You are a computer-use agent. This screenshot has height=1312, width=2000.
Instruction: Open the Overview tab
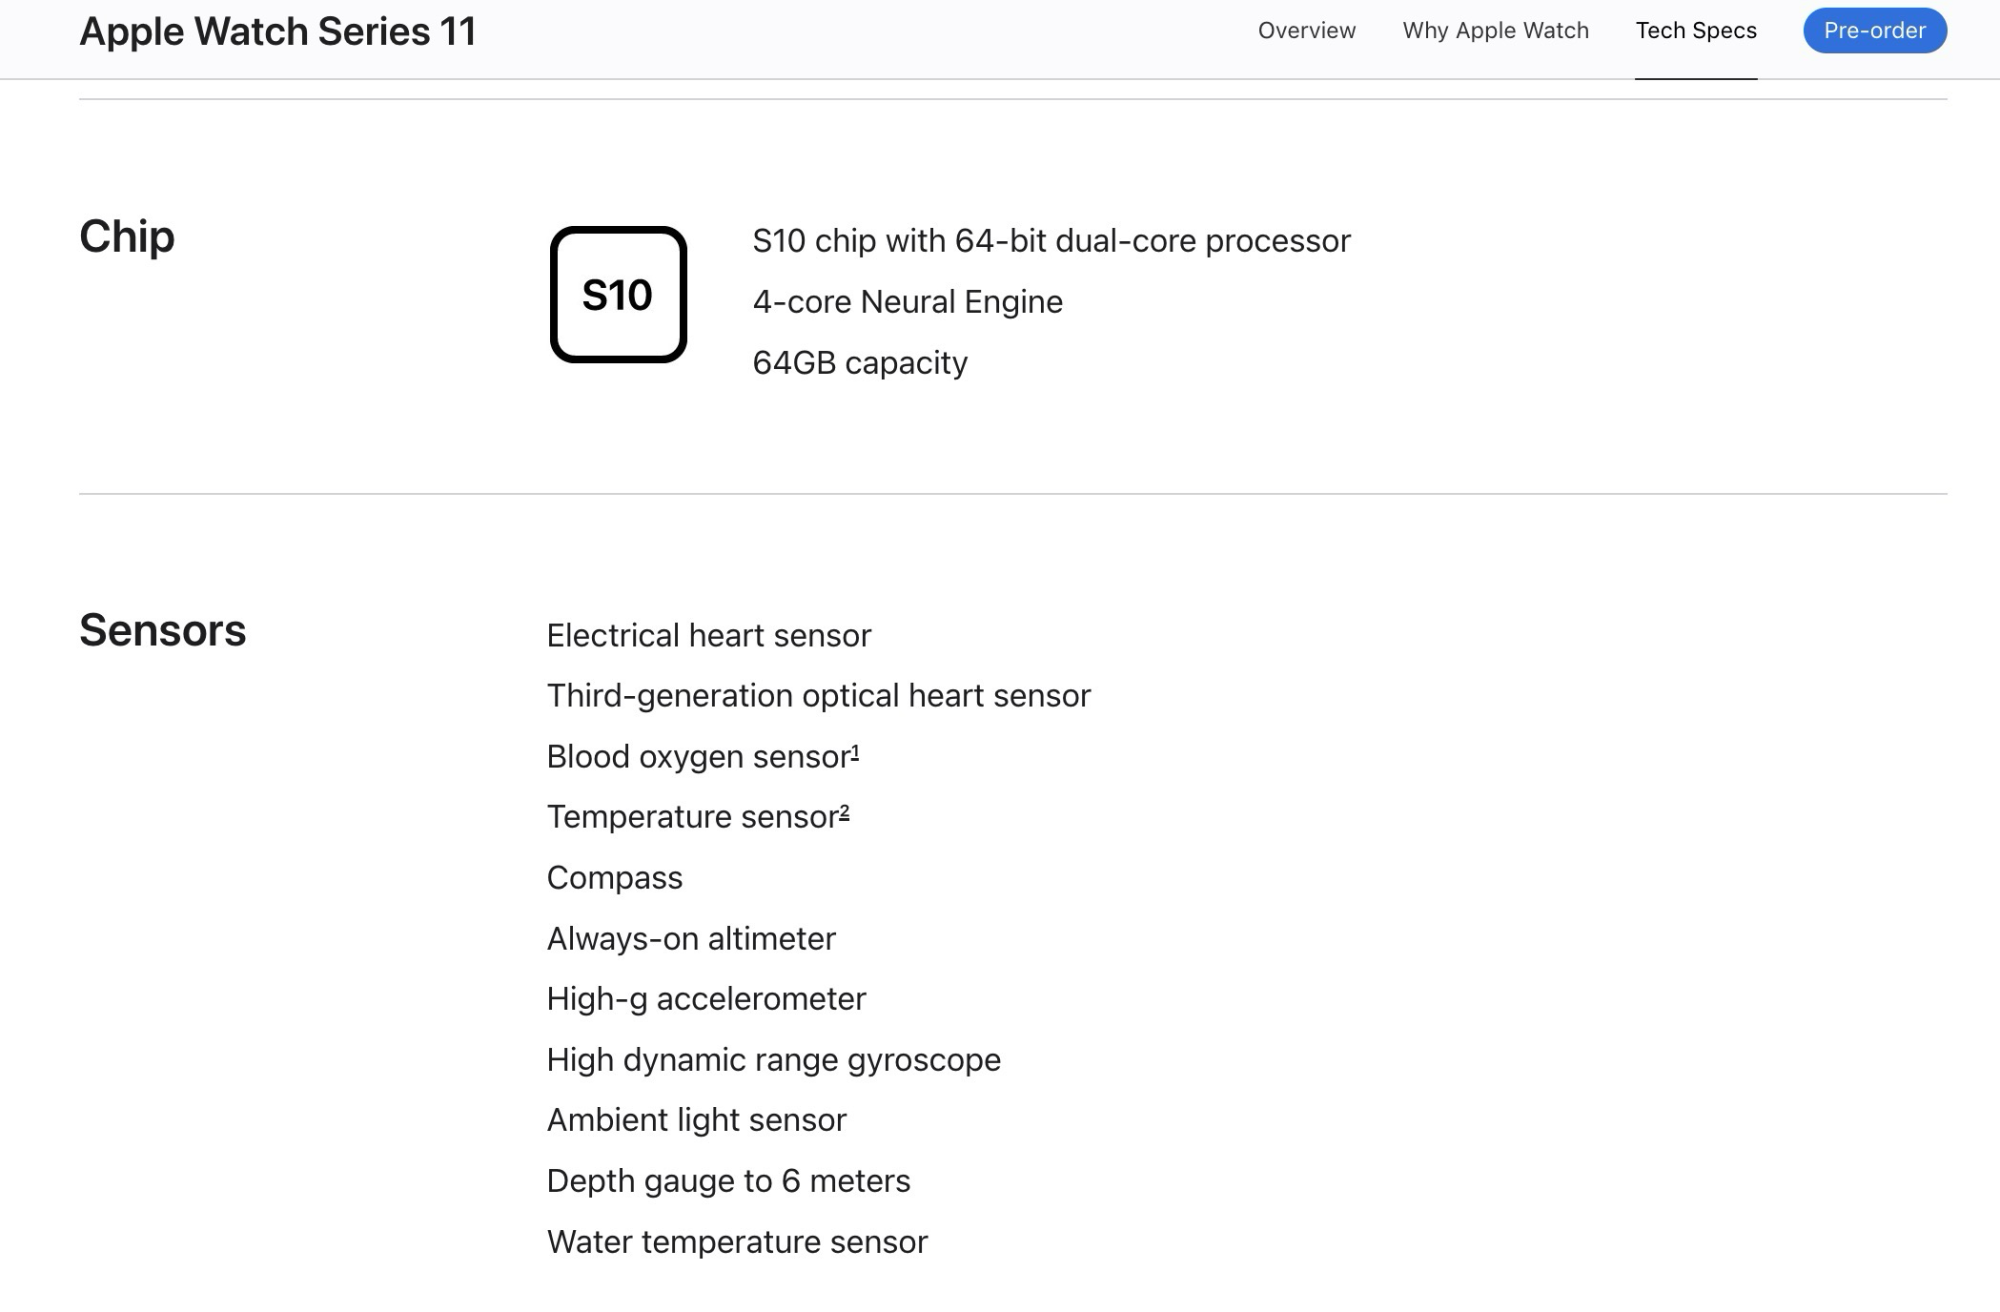[1306, 31]
